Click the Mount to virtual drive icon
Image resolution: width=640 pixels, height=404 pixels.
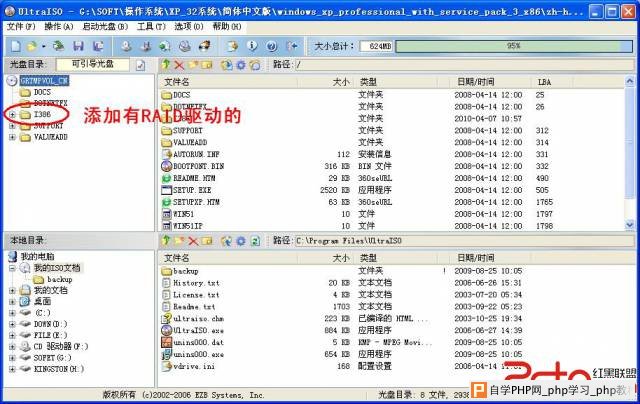[x=184, y=46]
